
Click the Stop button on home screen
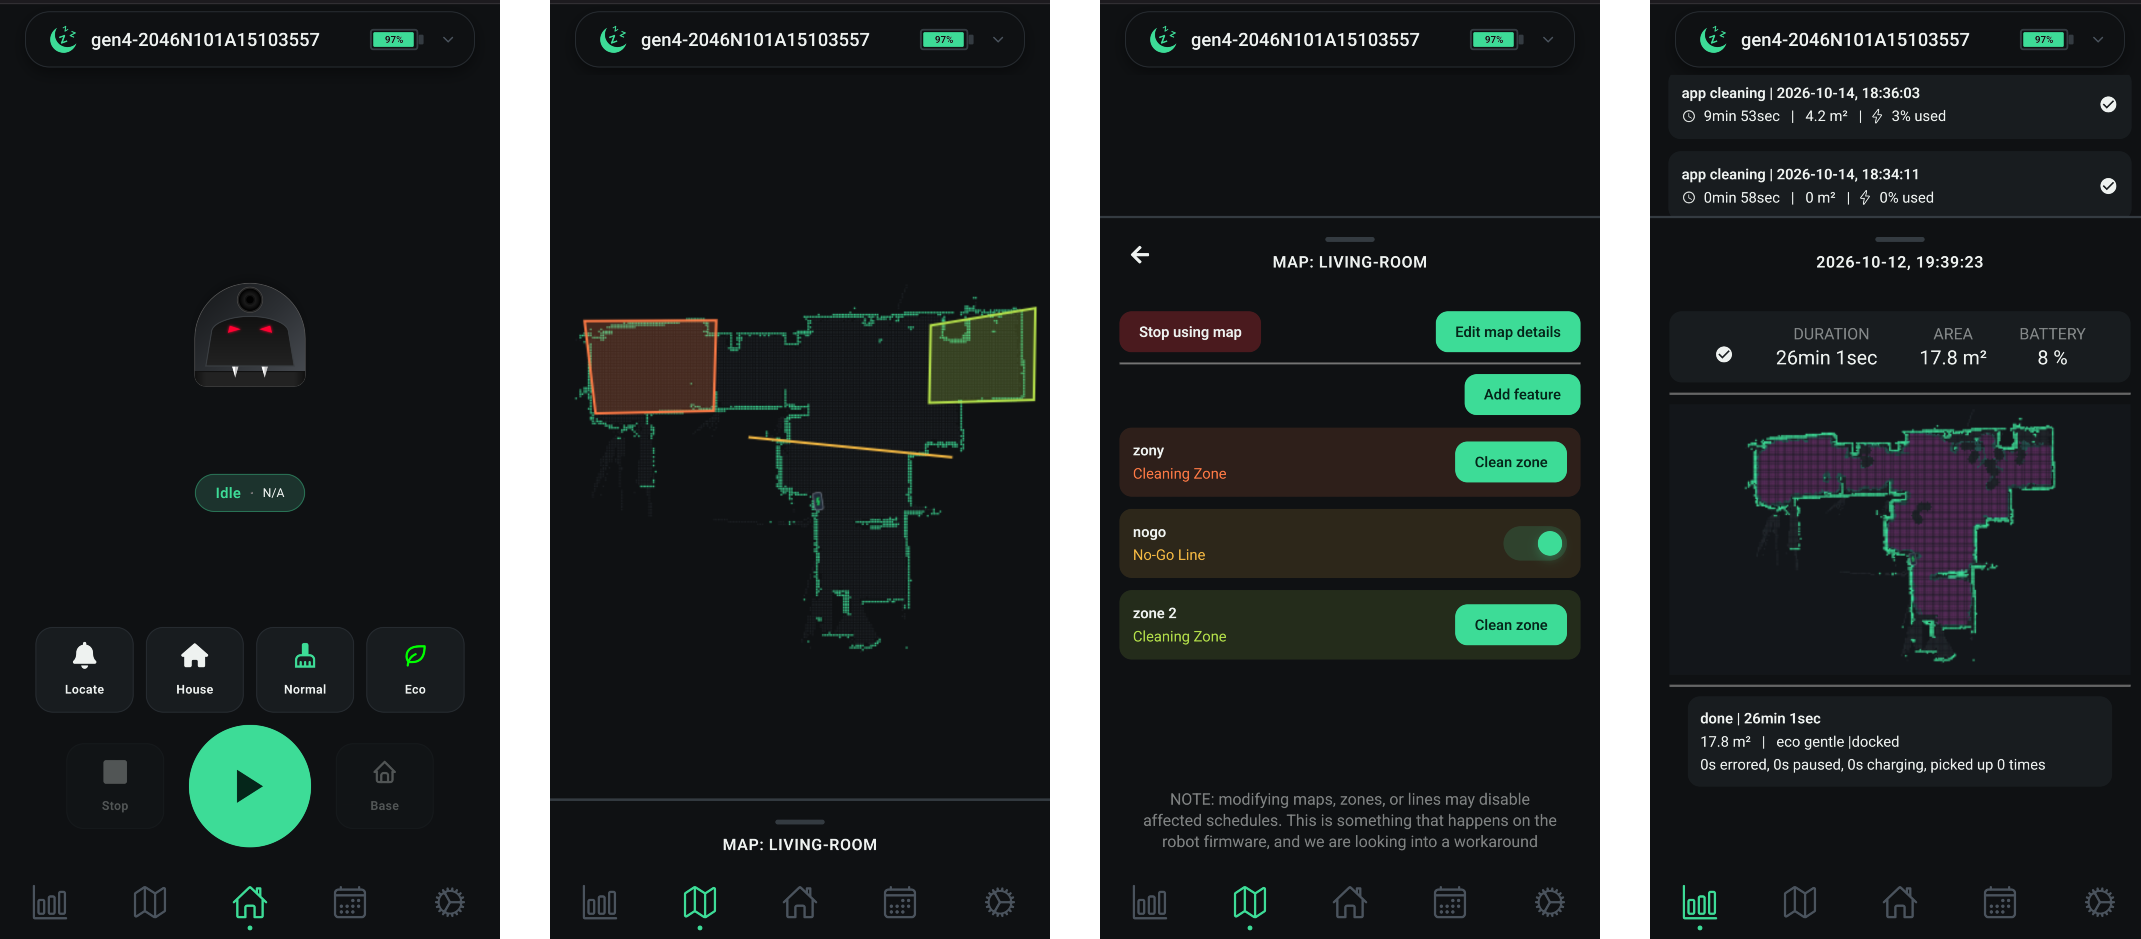[x=115, y=786]
